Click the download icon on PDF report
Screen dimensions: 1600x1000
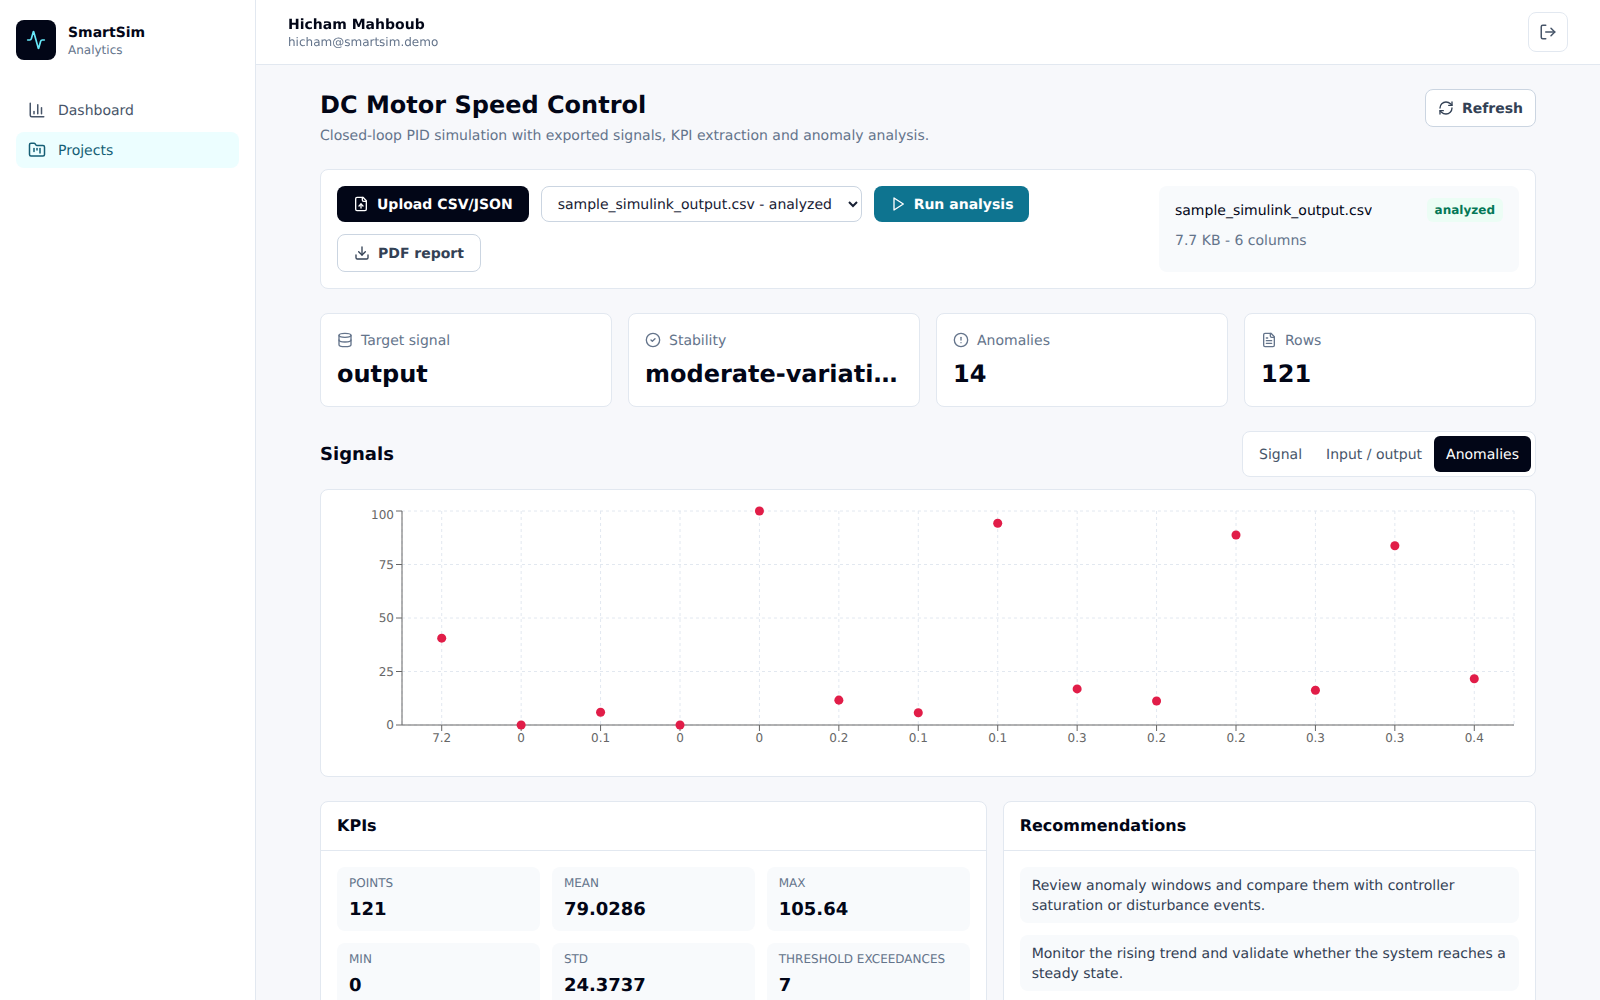tap(362, 253)
